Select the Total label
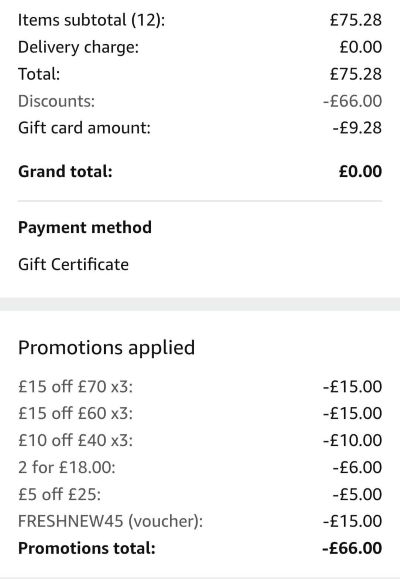Screen dimensions: 400x579 [x=39, y=74]
